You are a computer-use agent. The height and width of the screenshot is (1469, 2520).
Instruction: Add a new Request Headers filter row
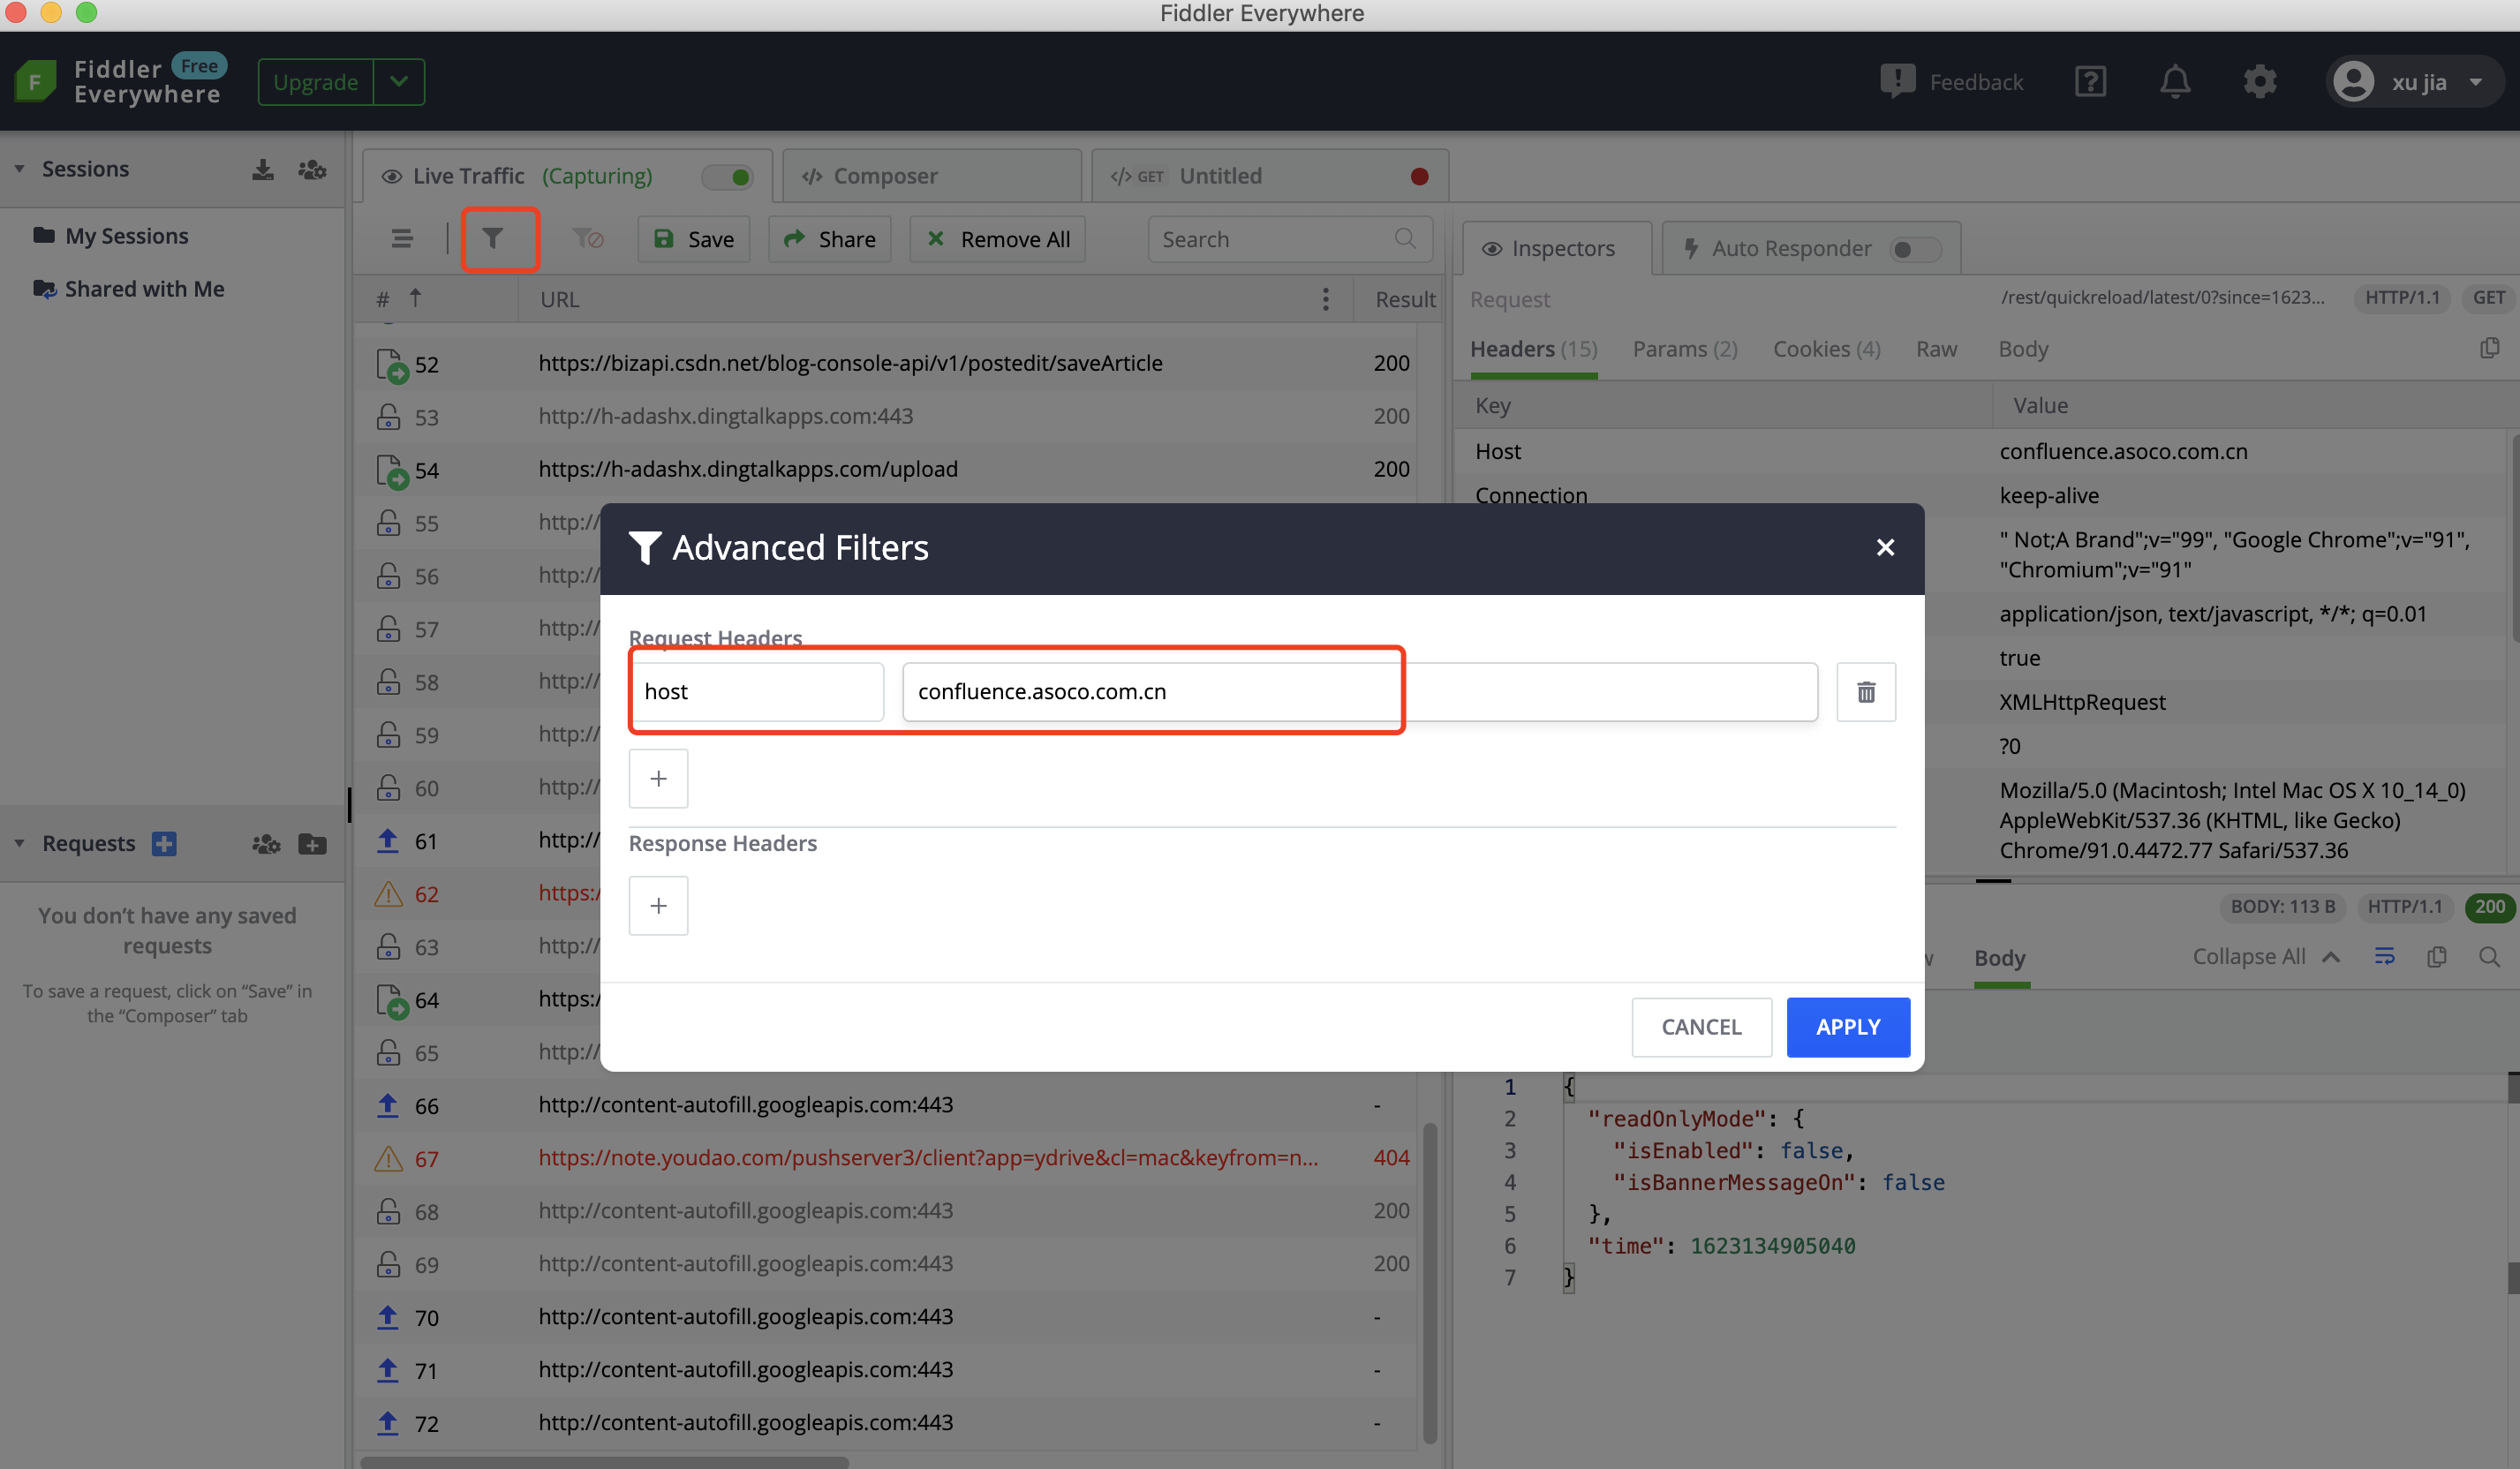coord(658,778)
